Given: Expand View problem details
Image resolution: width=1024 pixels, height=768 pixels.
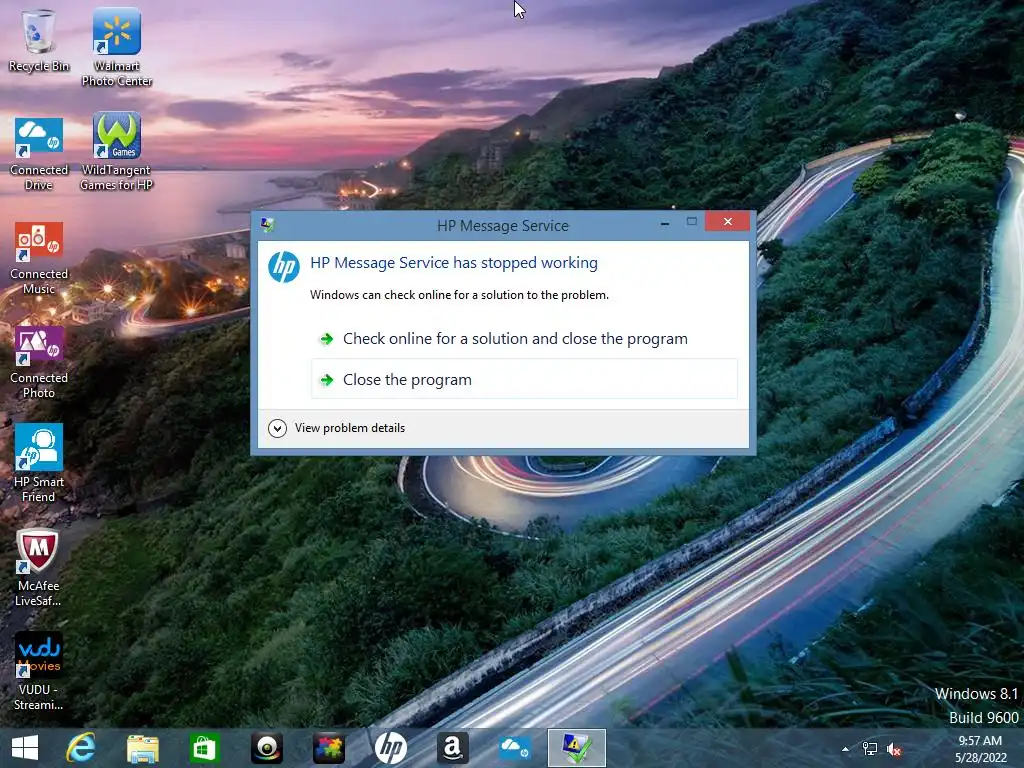Looking at the screenshot, I should click(x=337, y=428).
